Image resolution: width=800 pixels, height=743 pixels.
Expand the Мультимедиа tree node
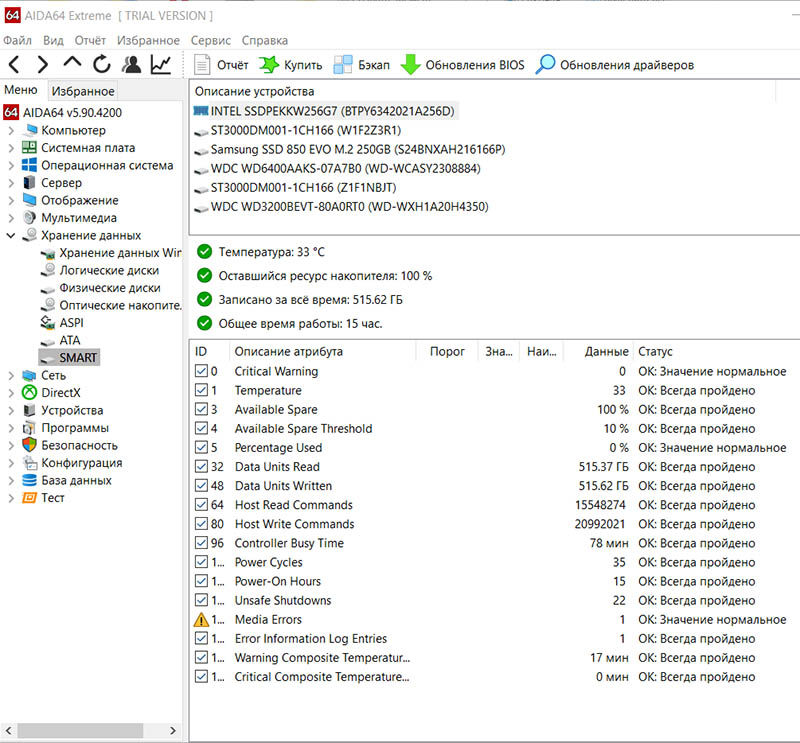click(11, 218)
